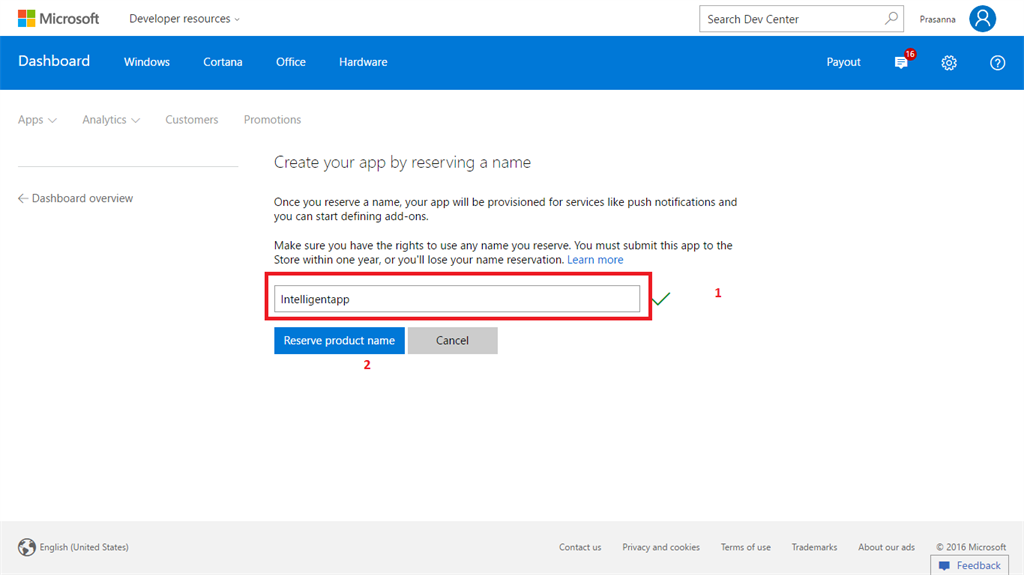The width and height of the screenshot is (1024, 575).
Task: Open the Contact us link
Action: coord(580,547)
